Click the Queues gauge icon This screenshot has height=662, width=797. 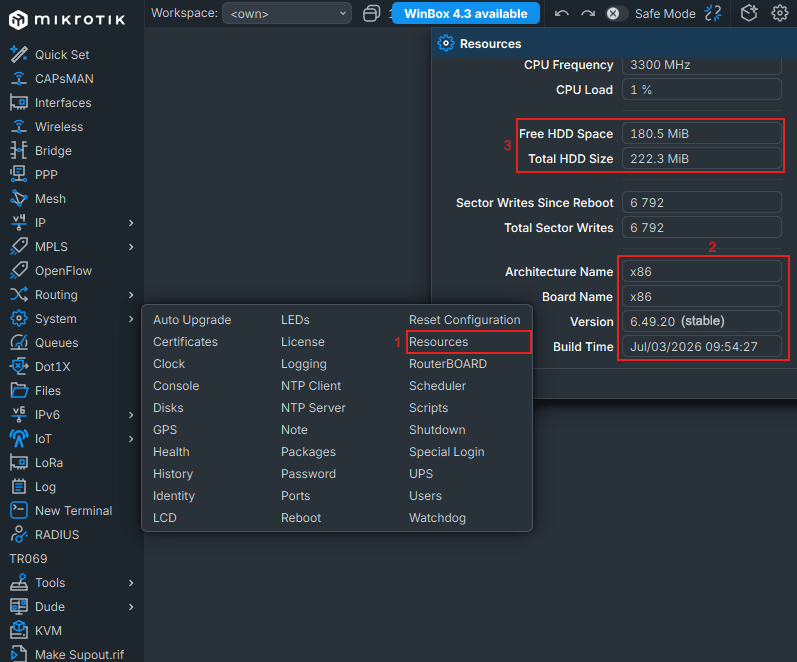coord(19,342)
